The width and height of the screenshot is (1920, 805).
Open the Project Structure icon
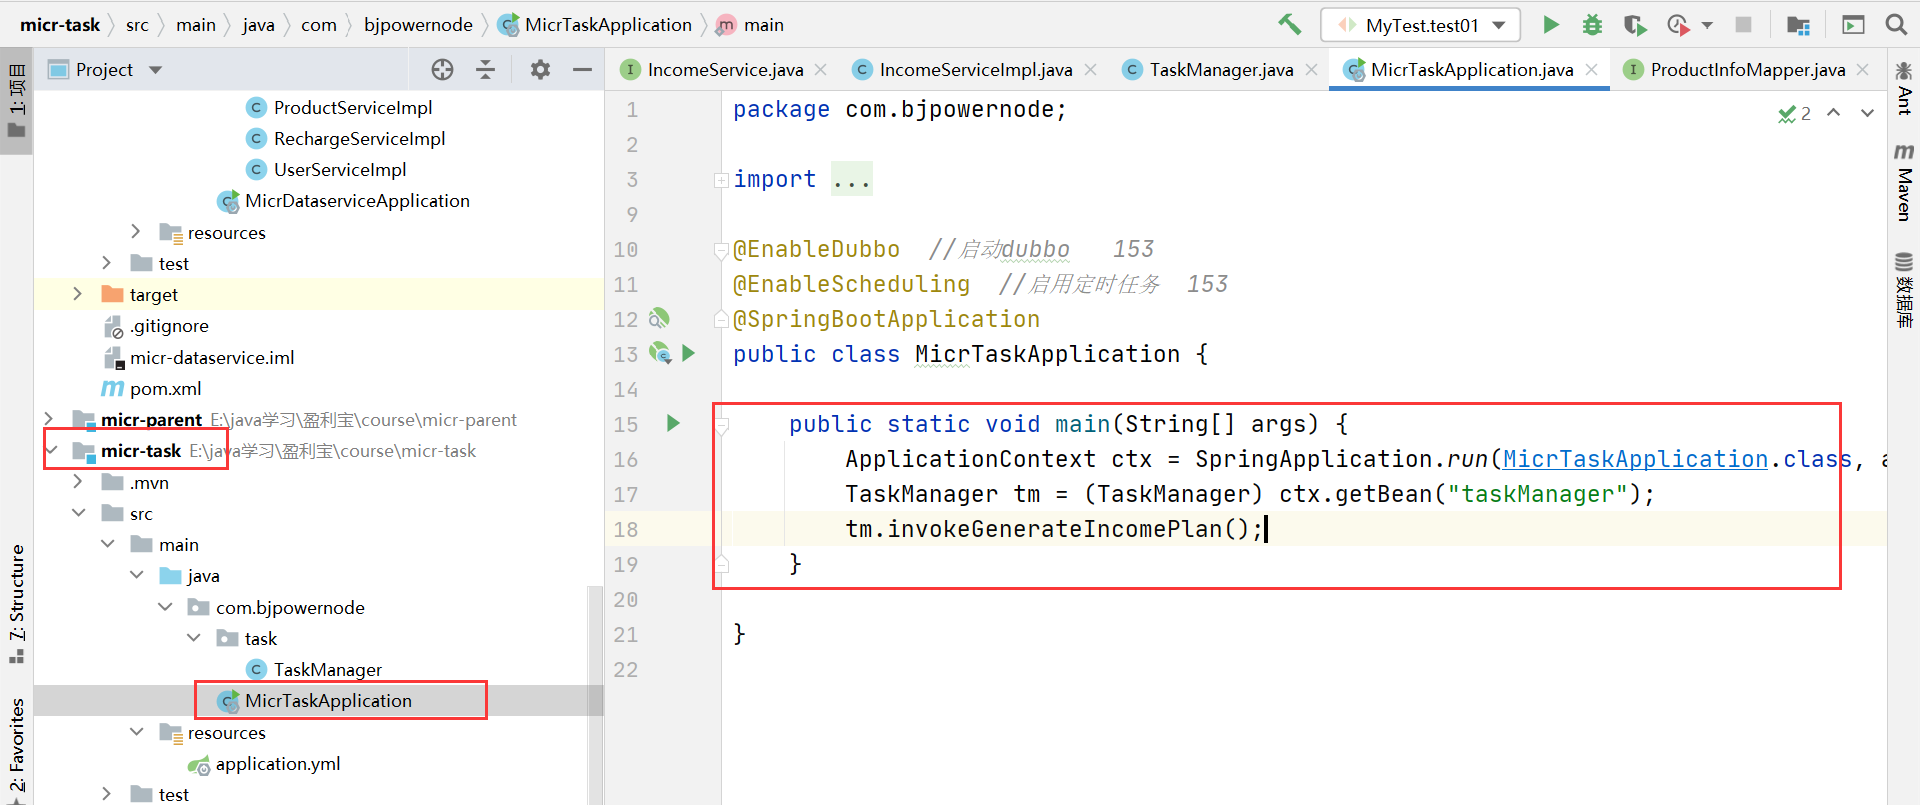coord(1798,25)
